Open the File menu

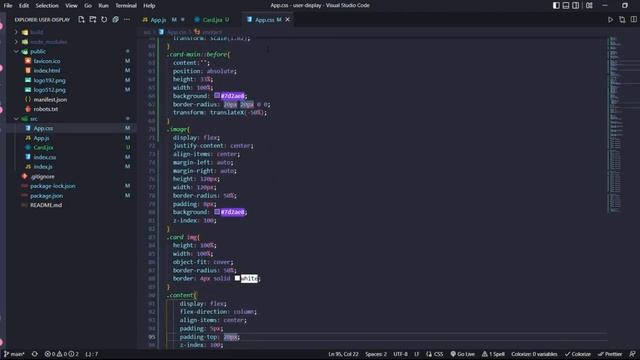[8, 6]
